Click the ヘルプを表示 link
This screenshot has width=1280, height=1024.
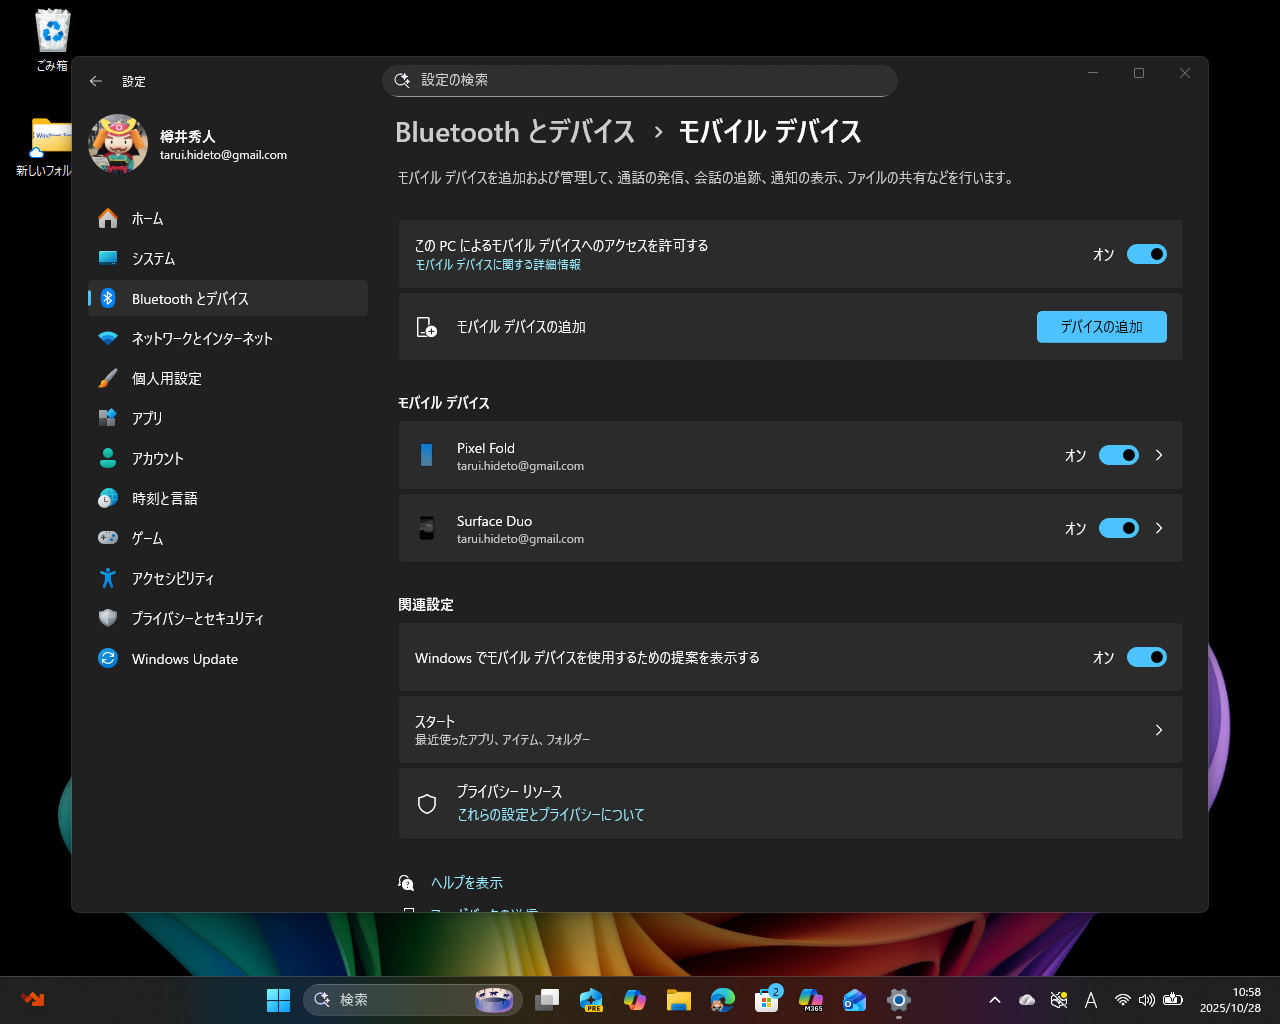(467, 883)
